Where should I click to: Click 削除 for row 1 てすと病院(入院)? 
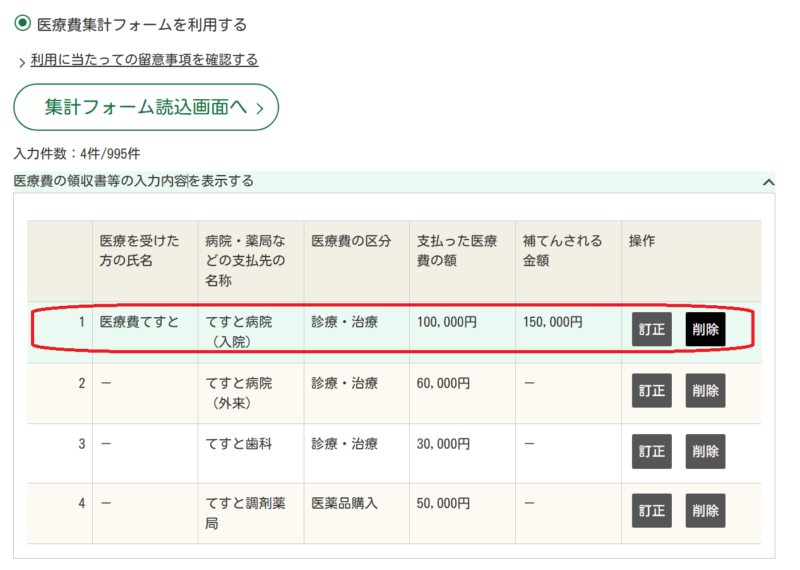point(705,330)
